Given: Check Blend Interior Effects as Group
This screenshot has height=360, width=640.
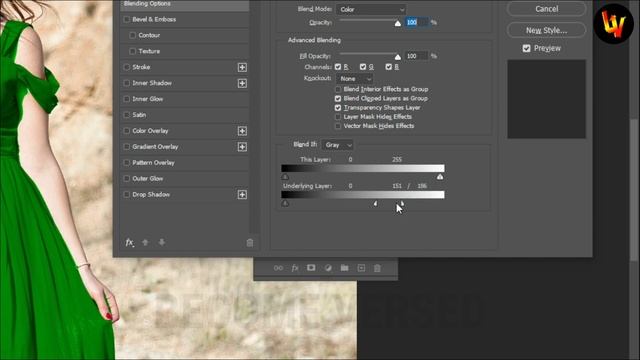Looking at the screenshot, I should (338, 89).
